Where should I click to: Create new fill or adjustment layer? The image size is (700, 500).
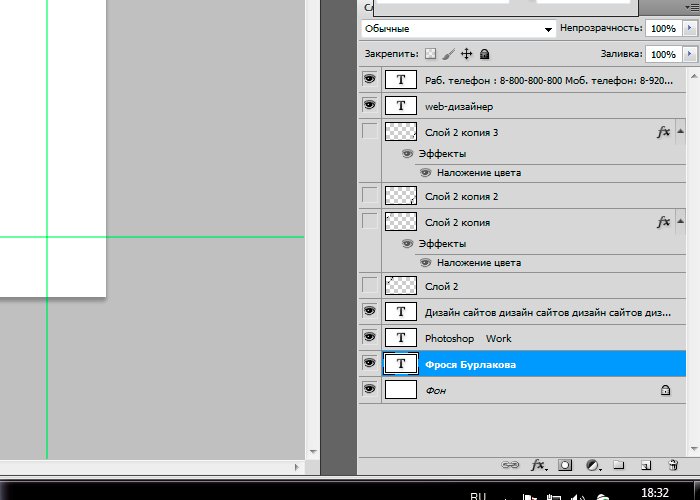point(592,465)
